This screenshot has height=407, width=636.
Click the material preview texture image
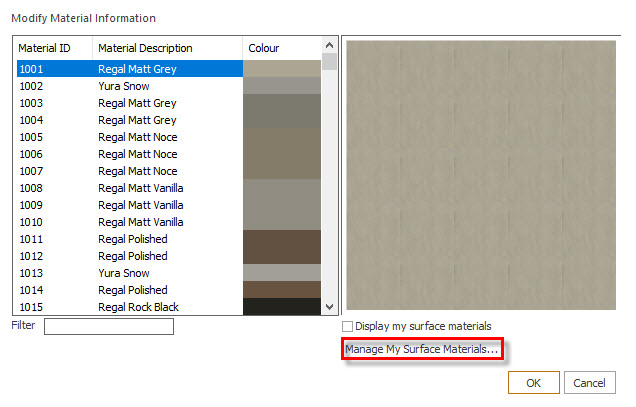click(x=481, y=175)
